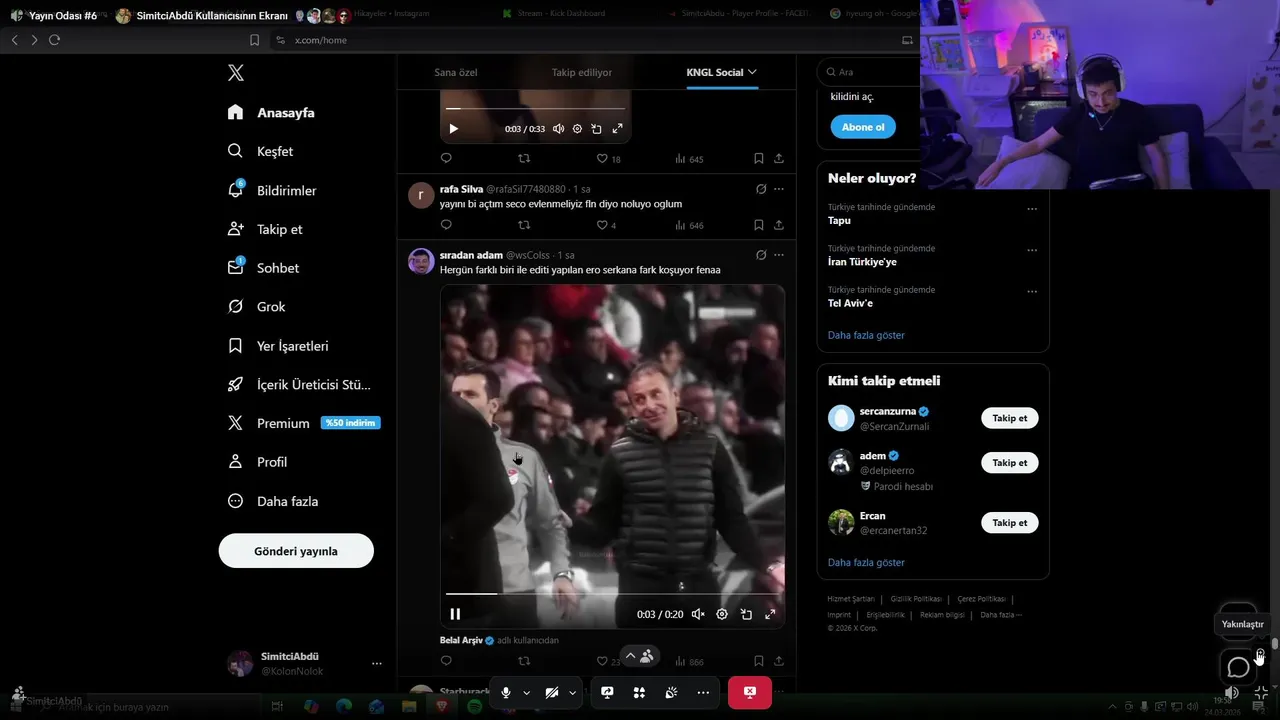
Task: Open Grok from the sidebar
Action: pos(256,307)
